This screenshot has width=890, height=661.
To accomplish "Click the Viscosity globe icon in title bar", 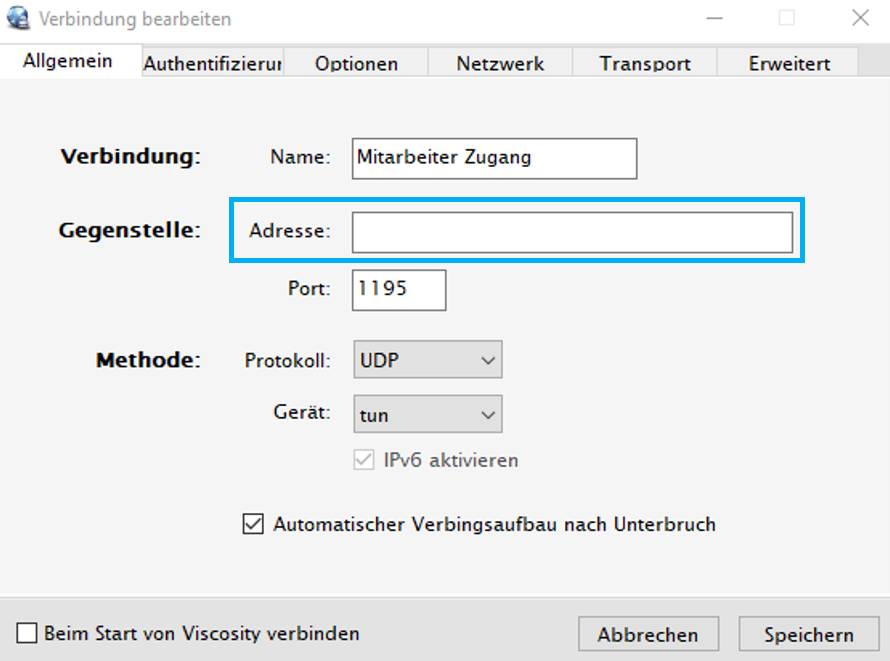I will 18,18.
